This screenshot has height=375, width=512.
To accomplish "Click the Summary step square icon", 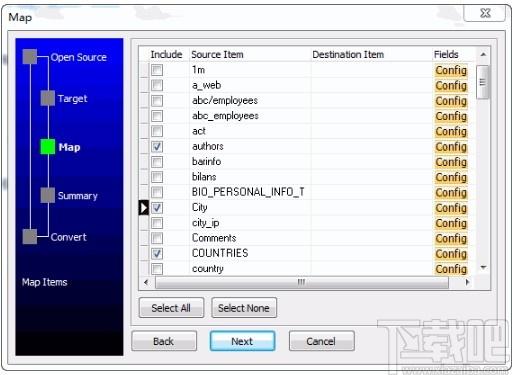I will click(48, 195).
